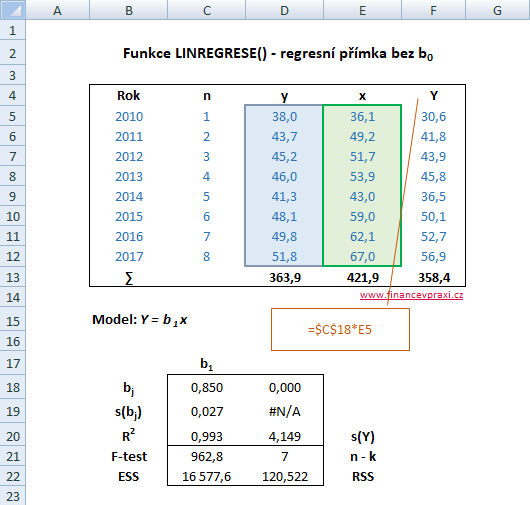Viewport: 530px width, 505px height.
Task: Select y value 48,1
Action: tap(285, 216)
